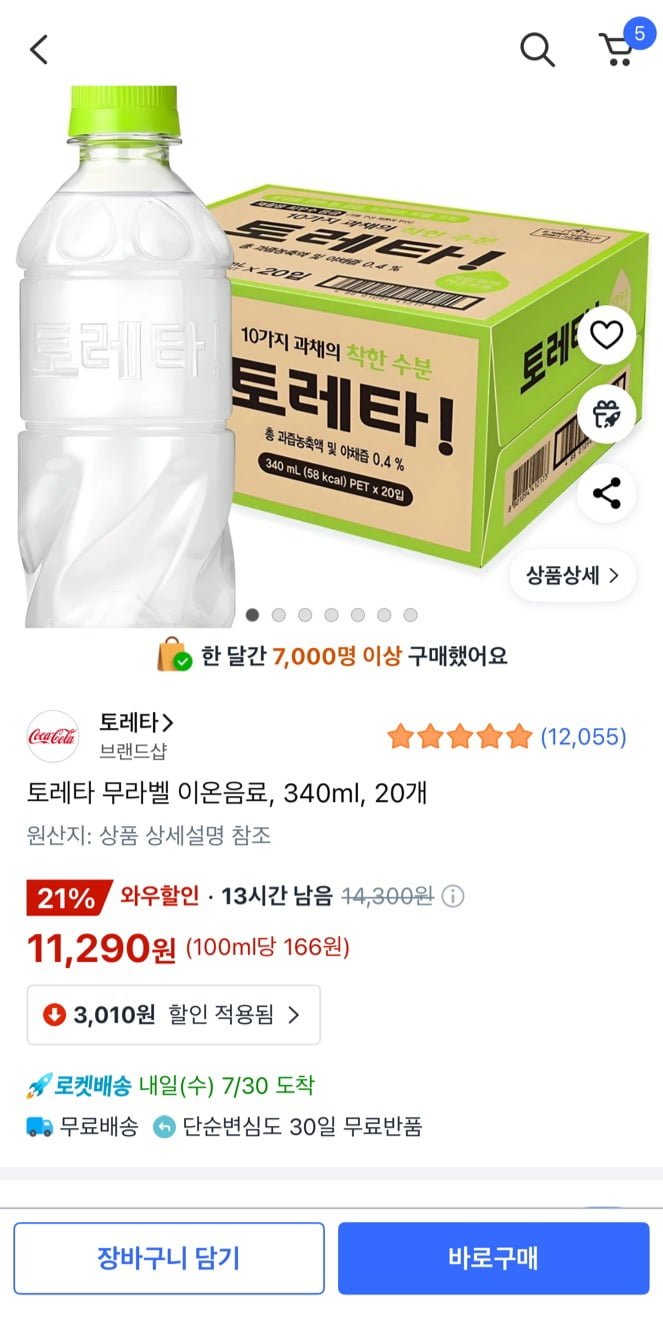The width and height of the screenshot is (663, 1327).
Task: Select the last image page dot
Action: tap(410, 615)
